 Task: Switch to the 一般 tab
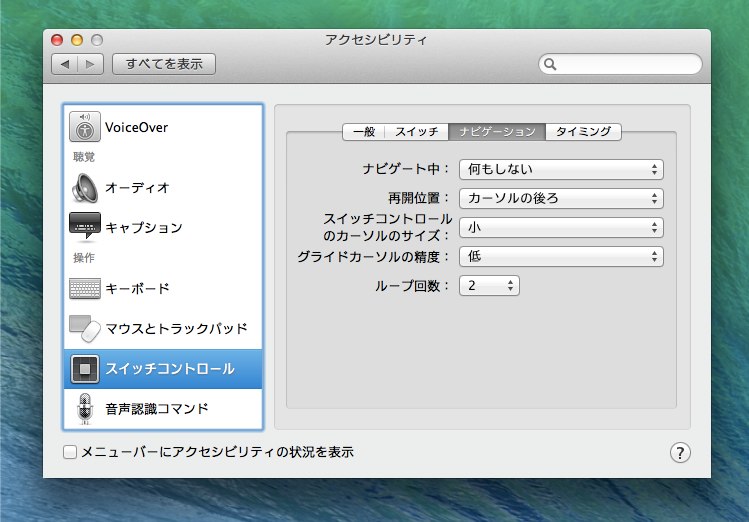364,131
